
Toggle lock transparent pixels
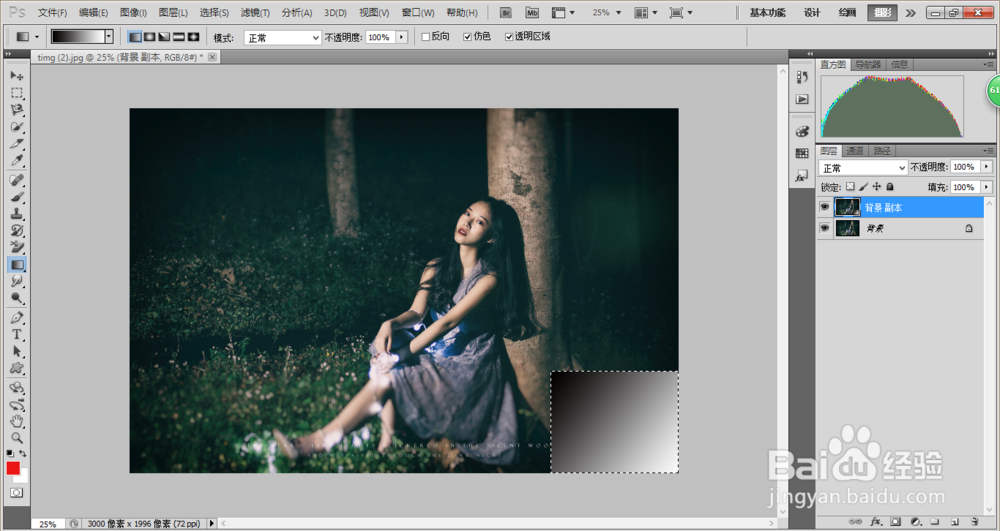tap(850, 187)
